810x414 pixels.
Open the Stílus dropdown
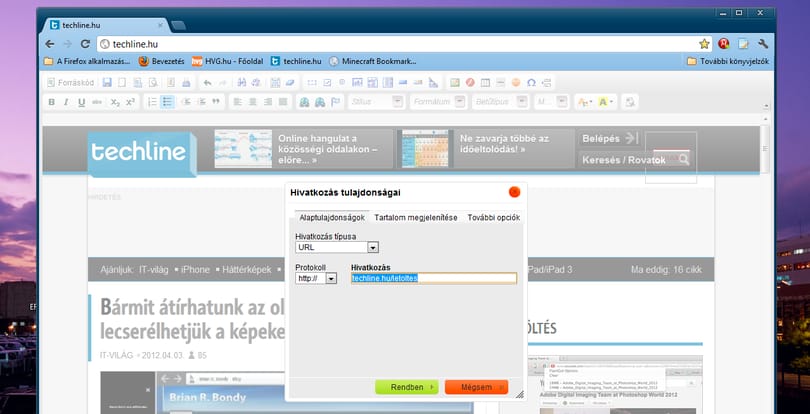point(376,102)
